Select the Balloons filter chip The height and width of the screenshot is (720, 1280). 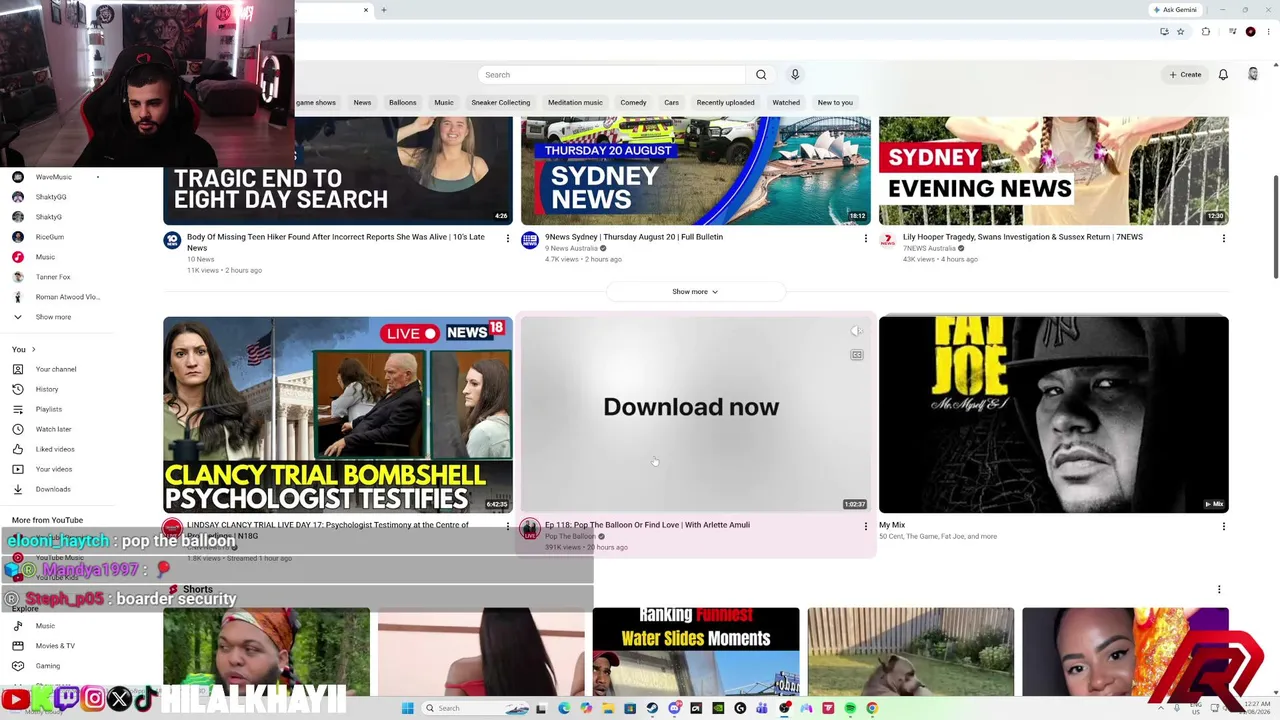click(403, 102)
